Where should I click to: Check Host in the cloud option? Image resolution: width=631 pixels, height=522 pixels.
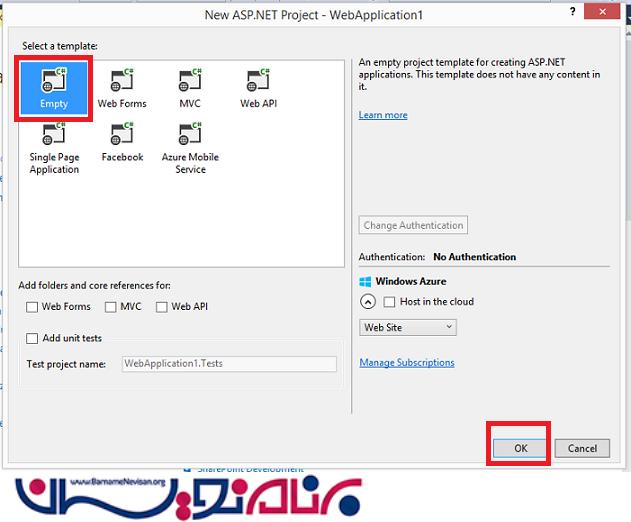coord(389,302)
